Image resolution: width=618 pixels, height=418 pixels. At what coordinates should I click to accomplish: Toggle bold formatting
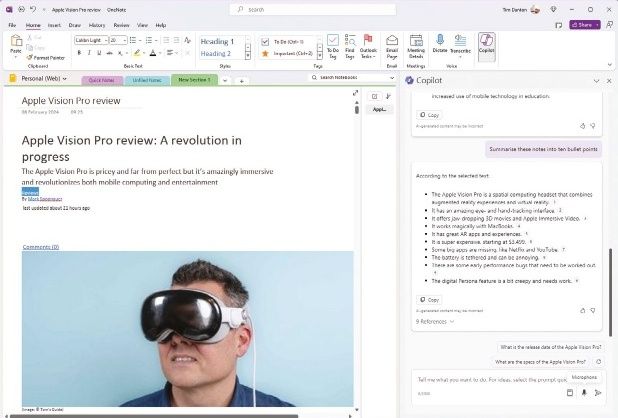[79, 53]
